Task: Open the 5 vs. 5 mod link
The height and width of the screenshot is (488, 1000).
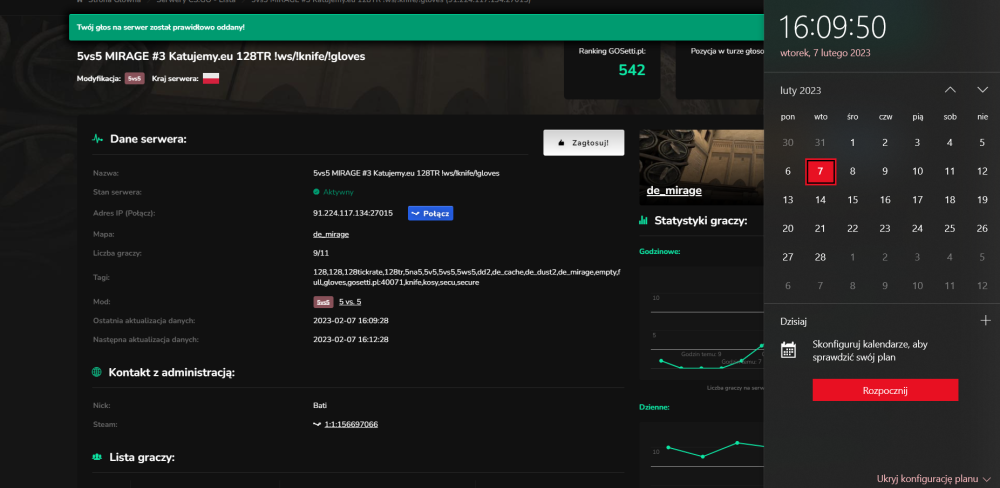Action: point(350,302)
